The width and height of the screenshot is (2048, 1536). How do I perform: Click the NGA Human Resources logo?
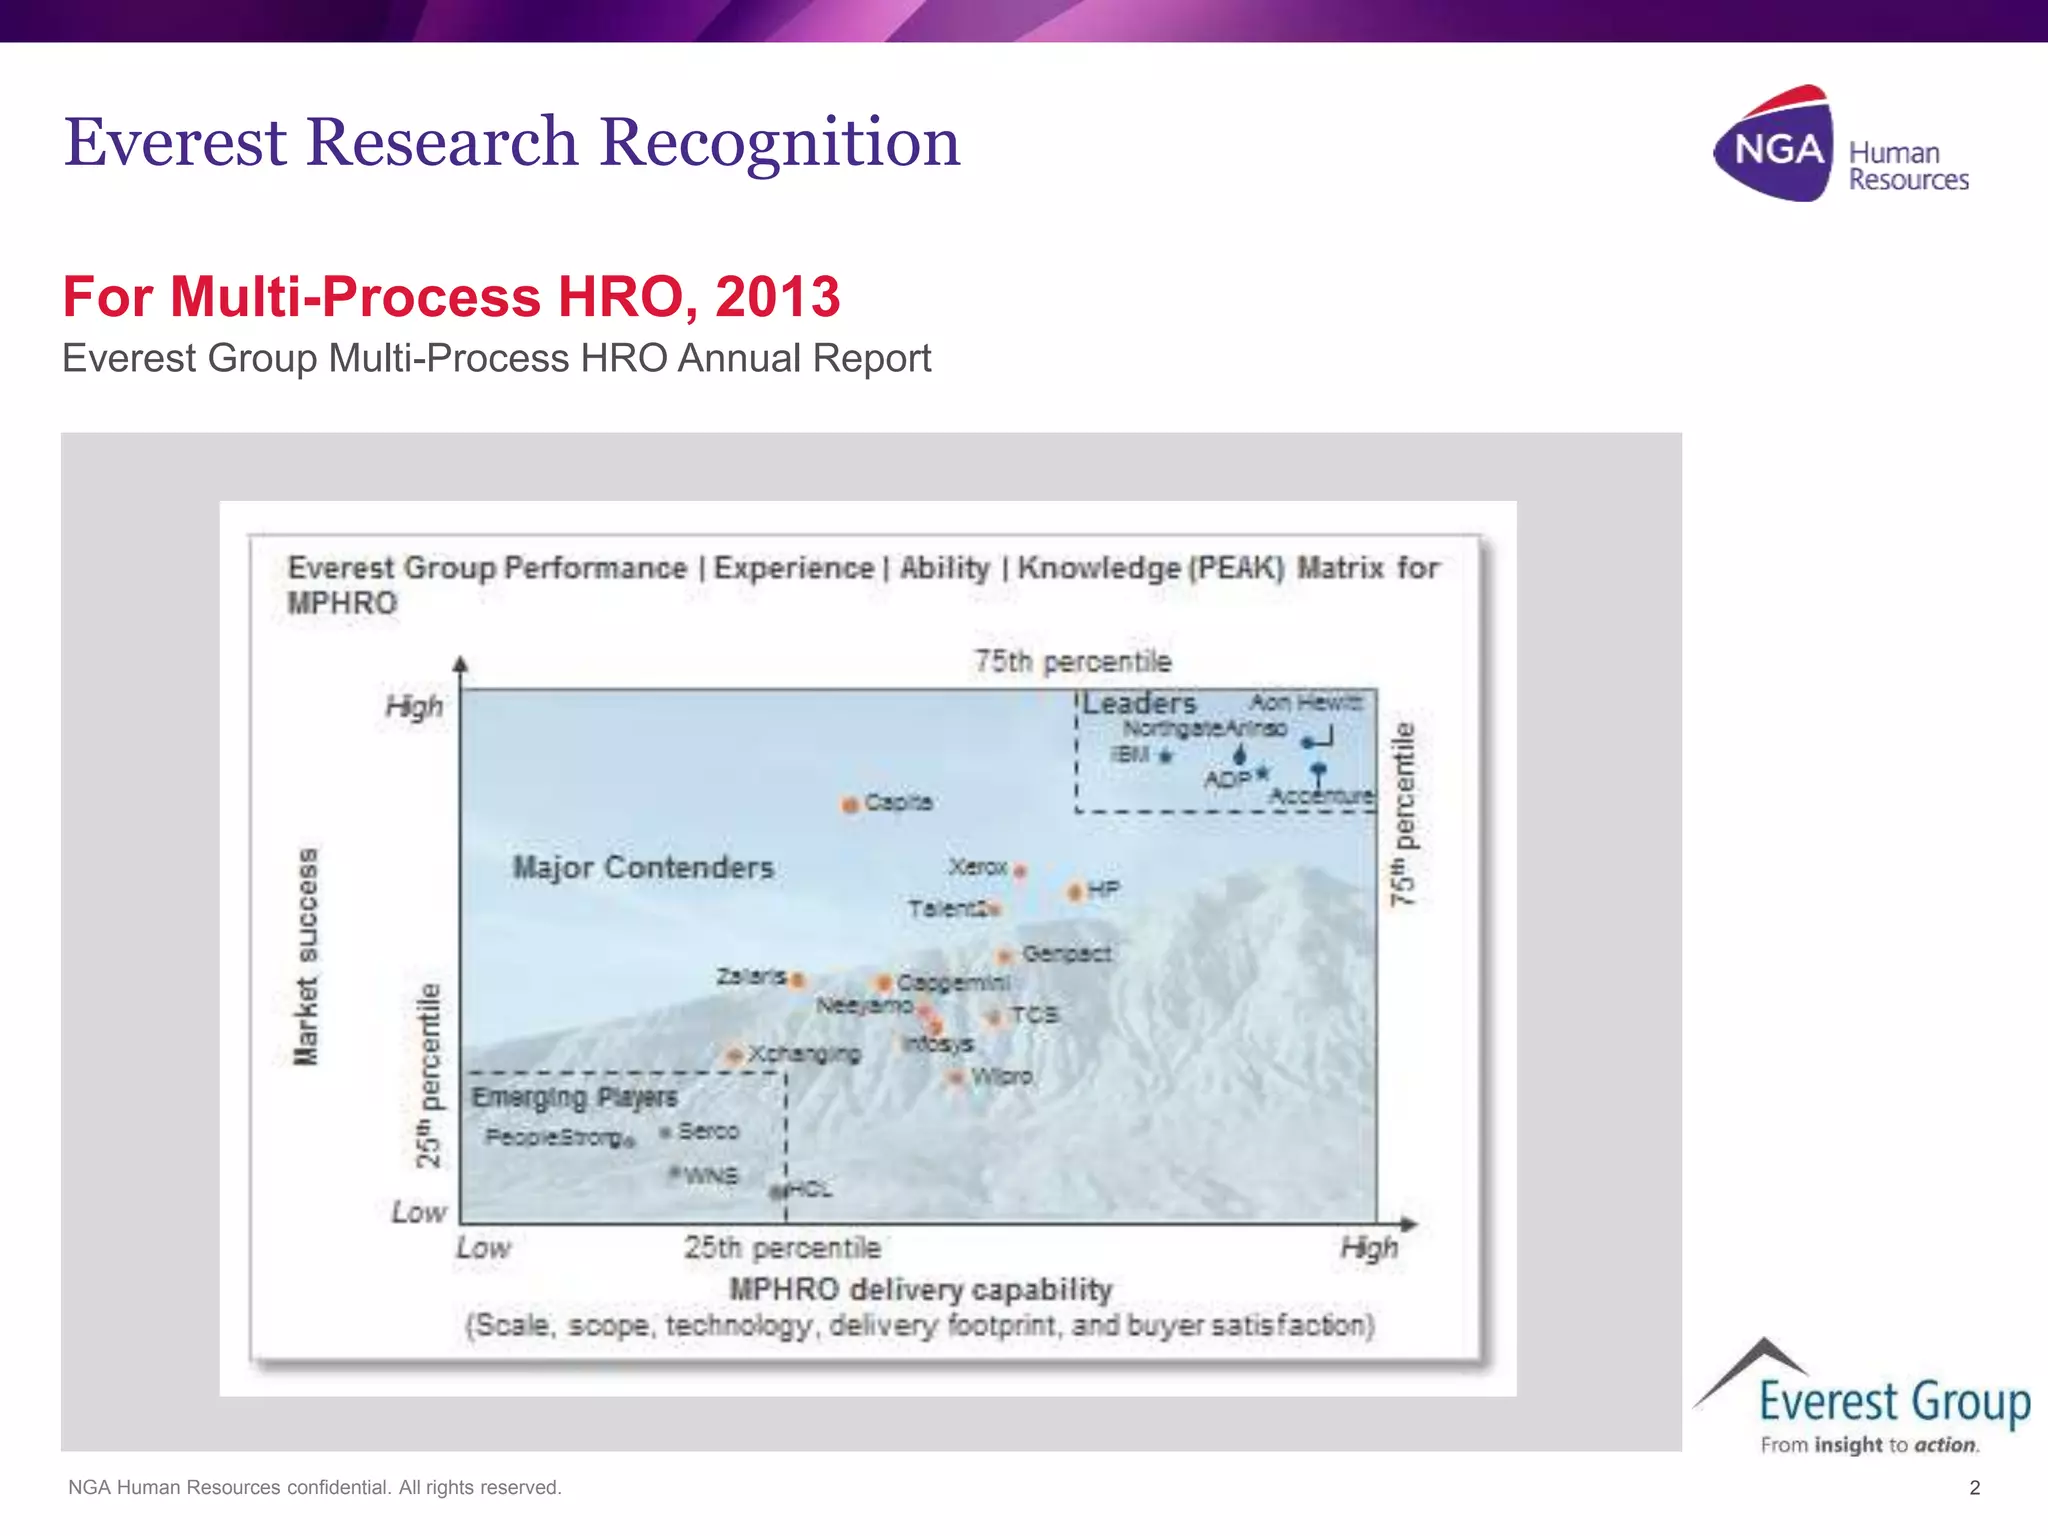pyautogui.click(x=1840, y=146)
